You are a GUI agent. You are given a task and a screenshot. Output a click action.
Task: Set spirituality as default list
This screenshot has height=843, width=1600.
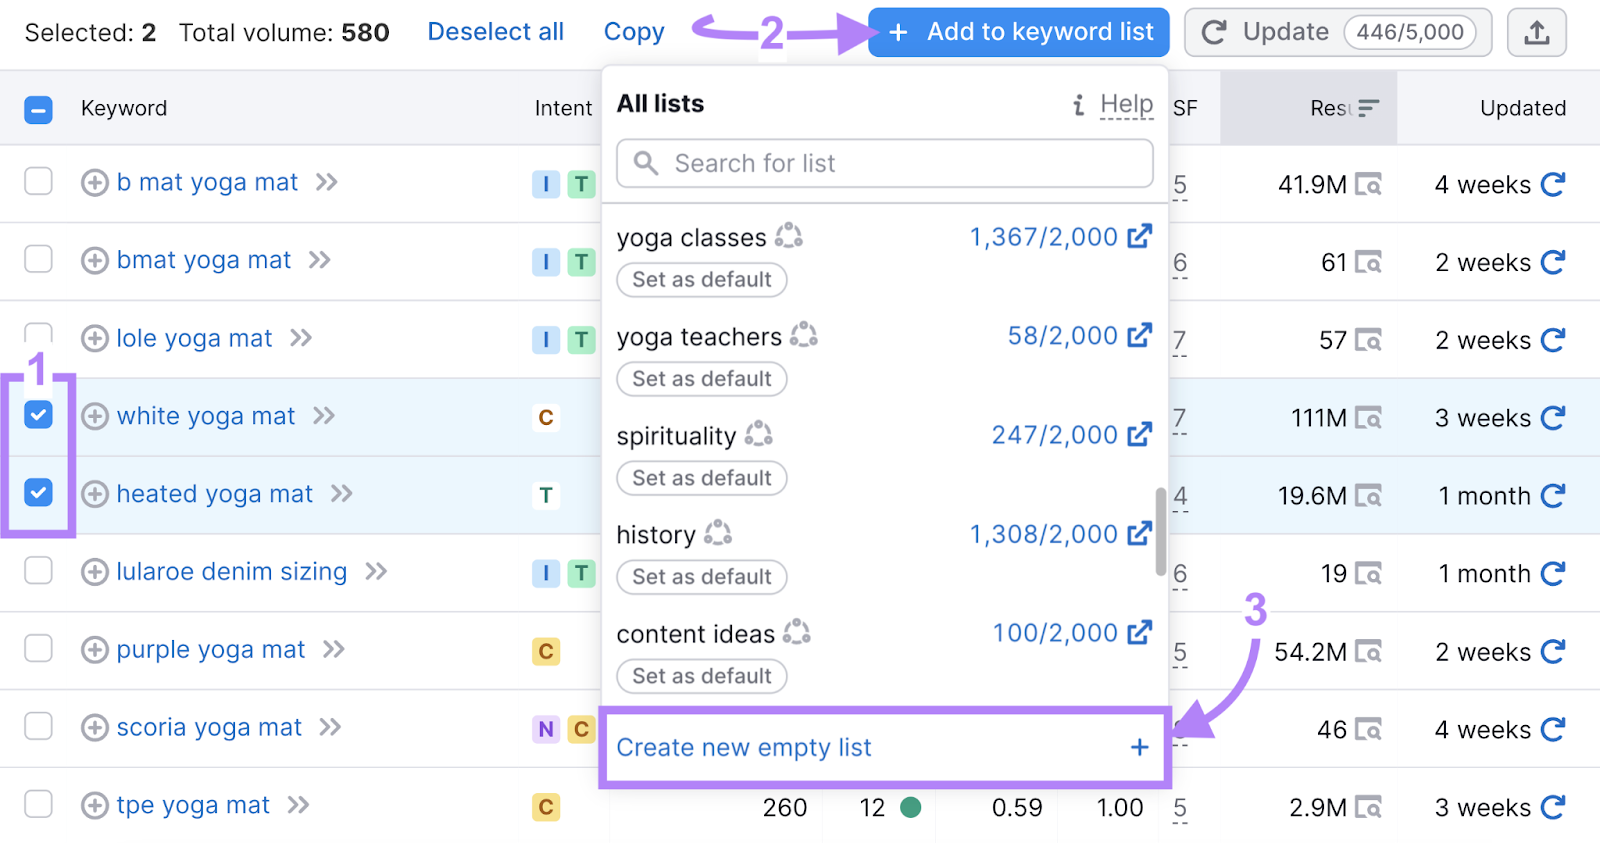702,478
